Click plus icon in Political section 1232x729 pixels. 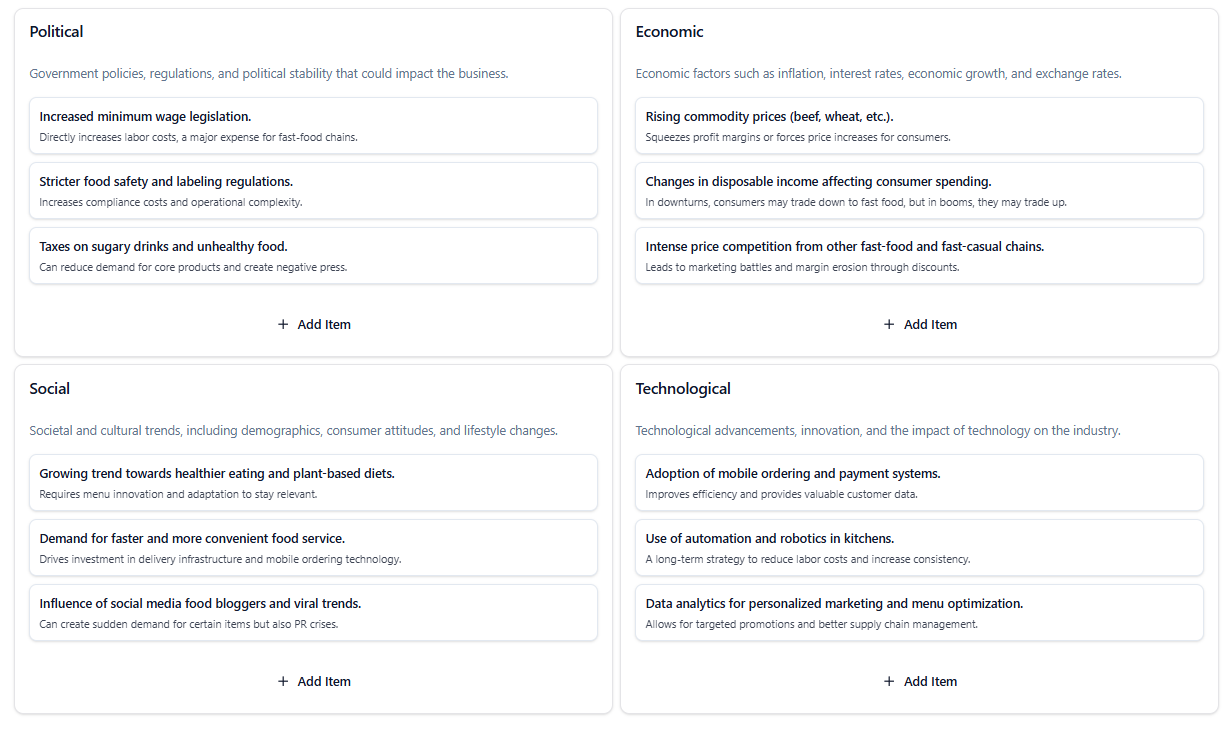(x=283, y=325)
